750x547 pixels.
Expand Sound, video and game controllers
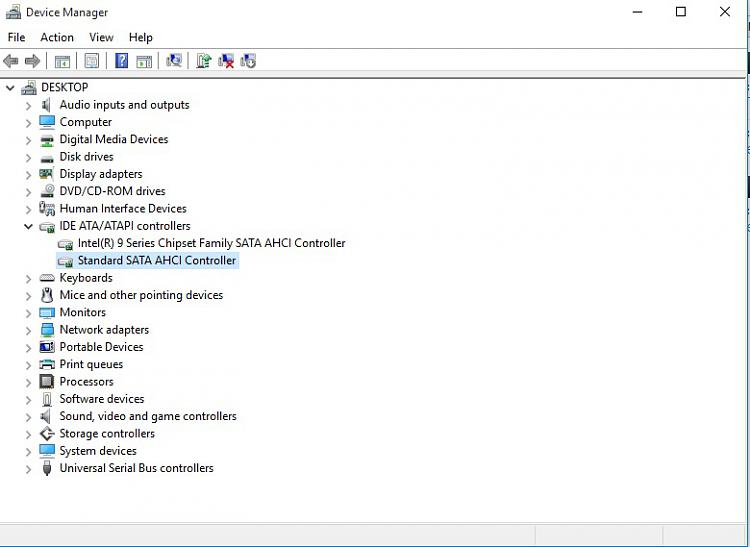pos(28,417)
